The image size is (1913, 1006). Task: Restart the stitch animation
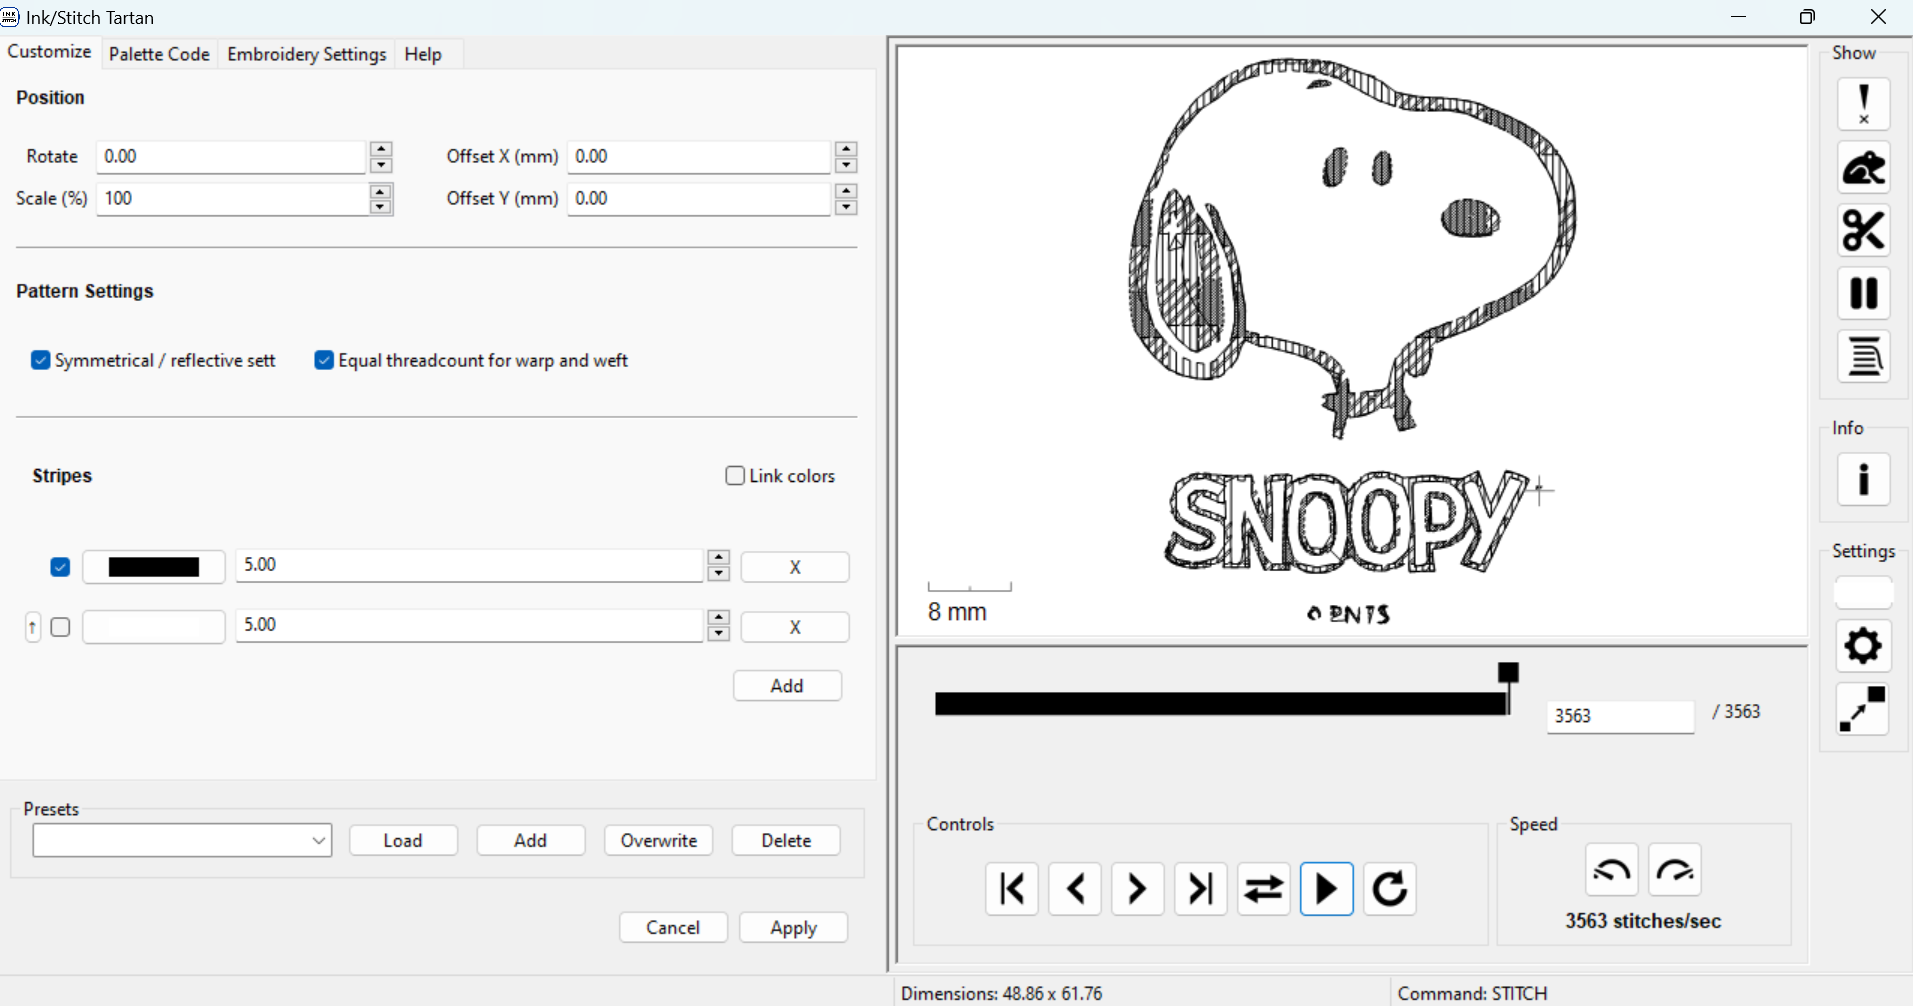[x=1390, y=888]
